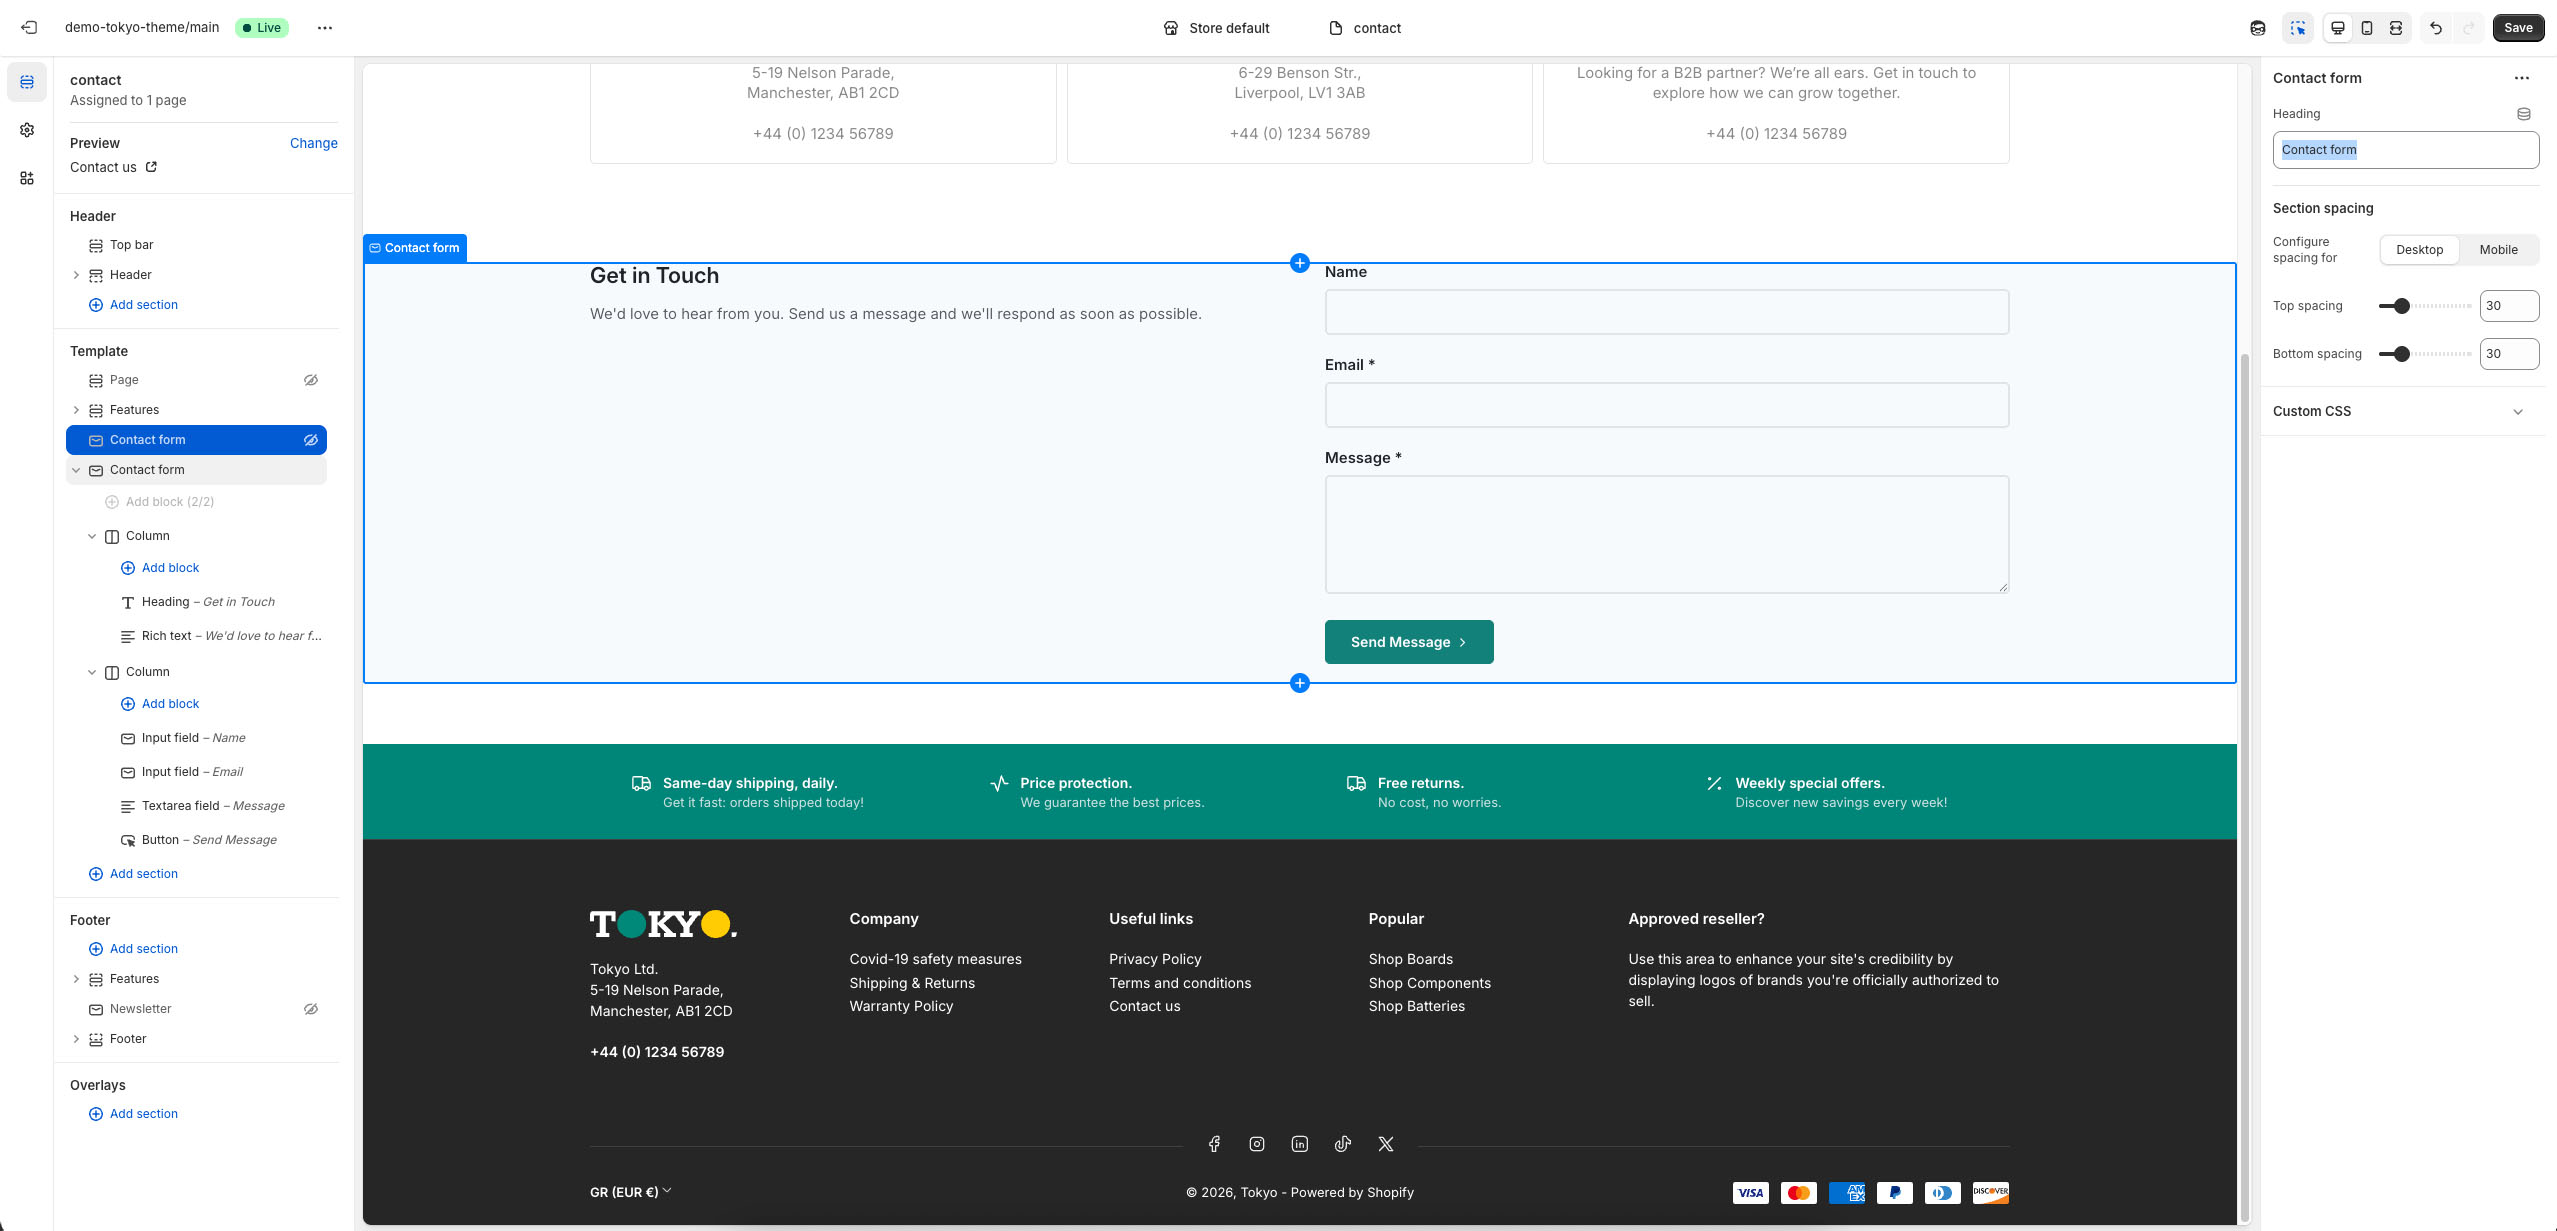Toggle visibility of highlighted Contact form section
Image resolution: width=2557 pixels, height=1231 pixels.
311,440
